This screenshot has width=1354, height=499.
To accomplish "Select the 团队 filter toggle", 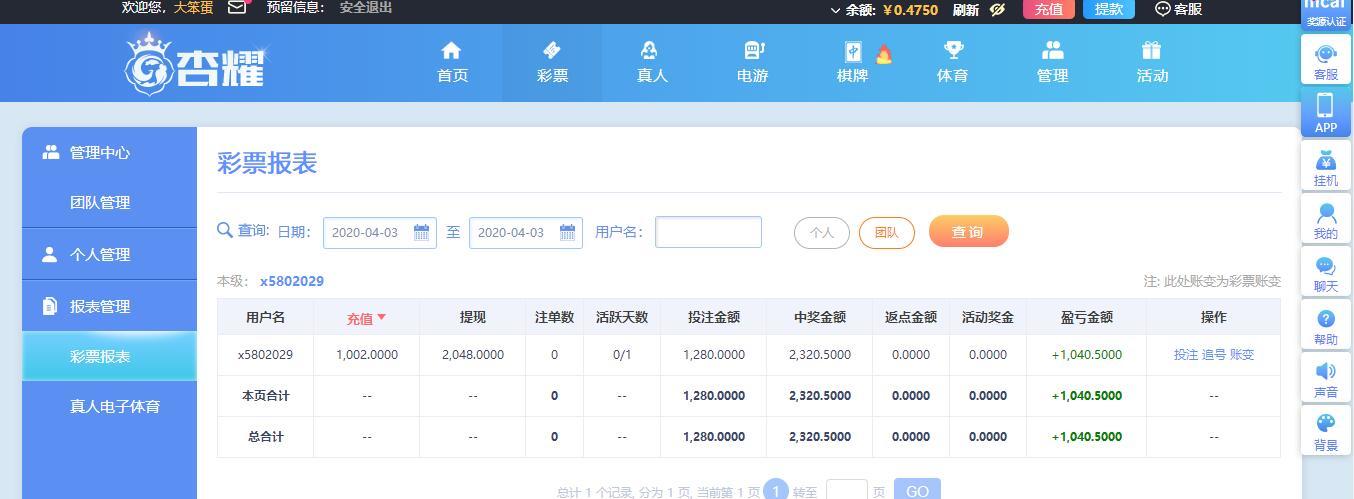I will click(x=887, y=232).
